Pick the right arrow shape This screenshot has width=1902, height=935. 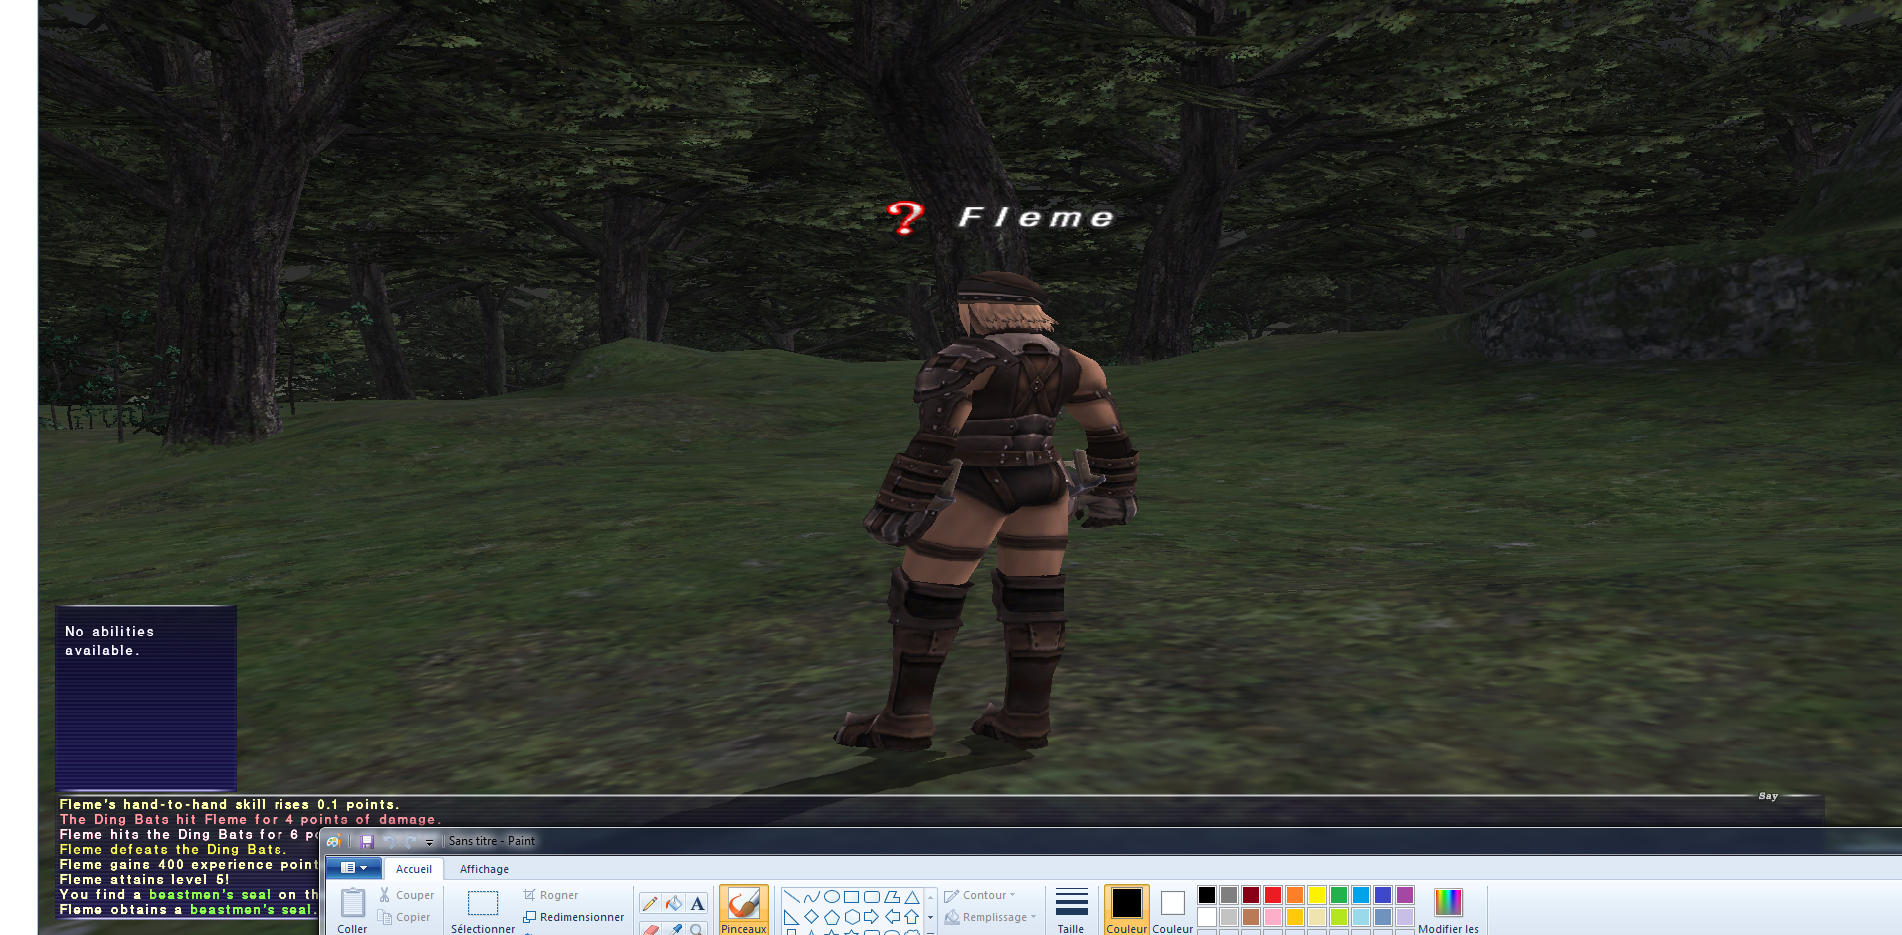871,916
